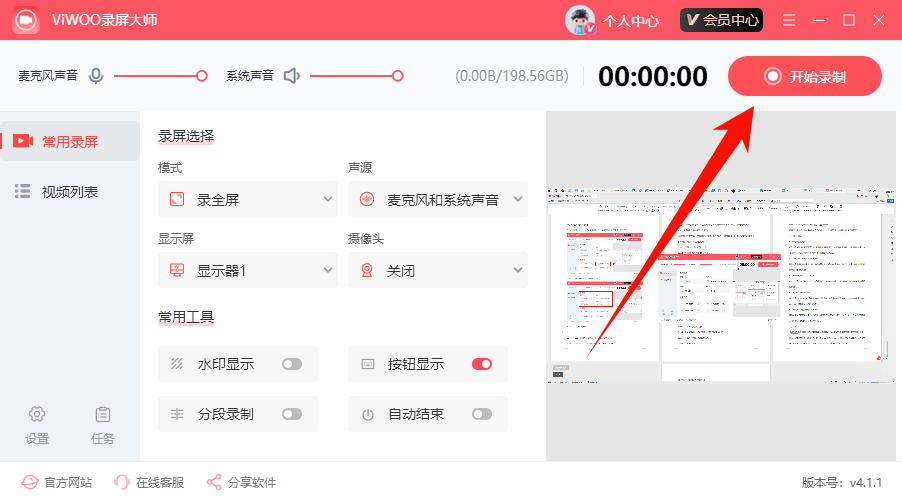Click the 在线客服 headset icon
Image resolution: width=902 pixels, height=502 pixels.
click(x=122, y=482)
